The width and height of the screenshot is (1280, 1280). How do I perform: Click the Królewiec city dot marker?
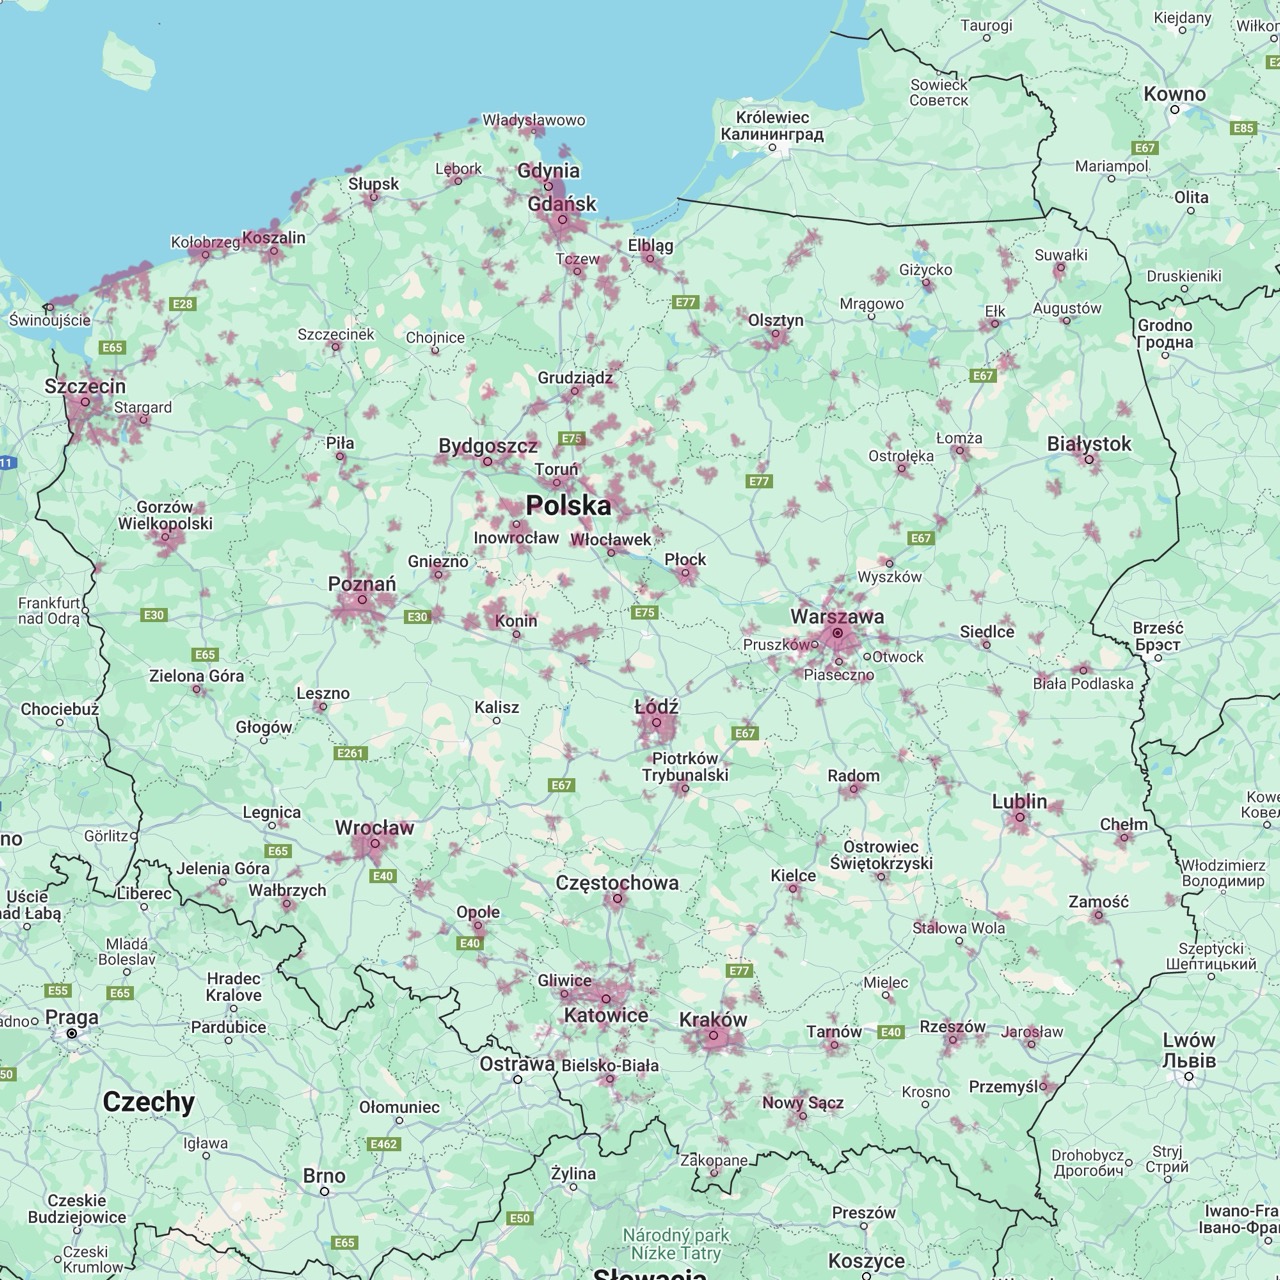pos(772,148)
